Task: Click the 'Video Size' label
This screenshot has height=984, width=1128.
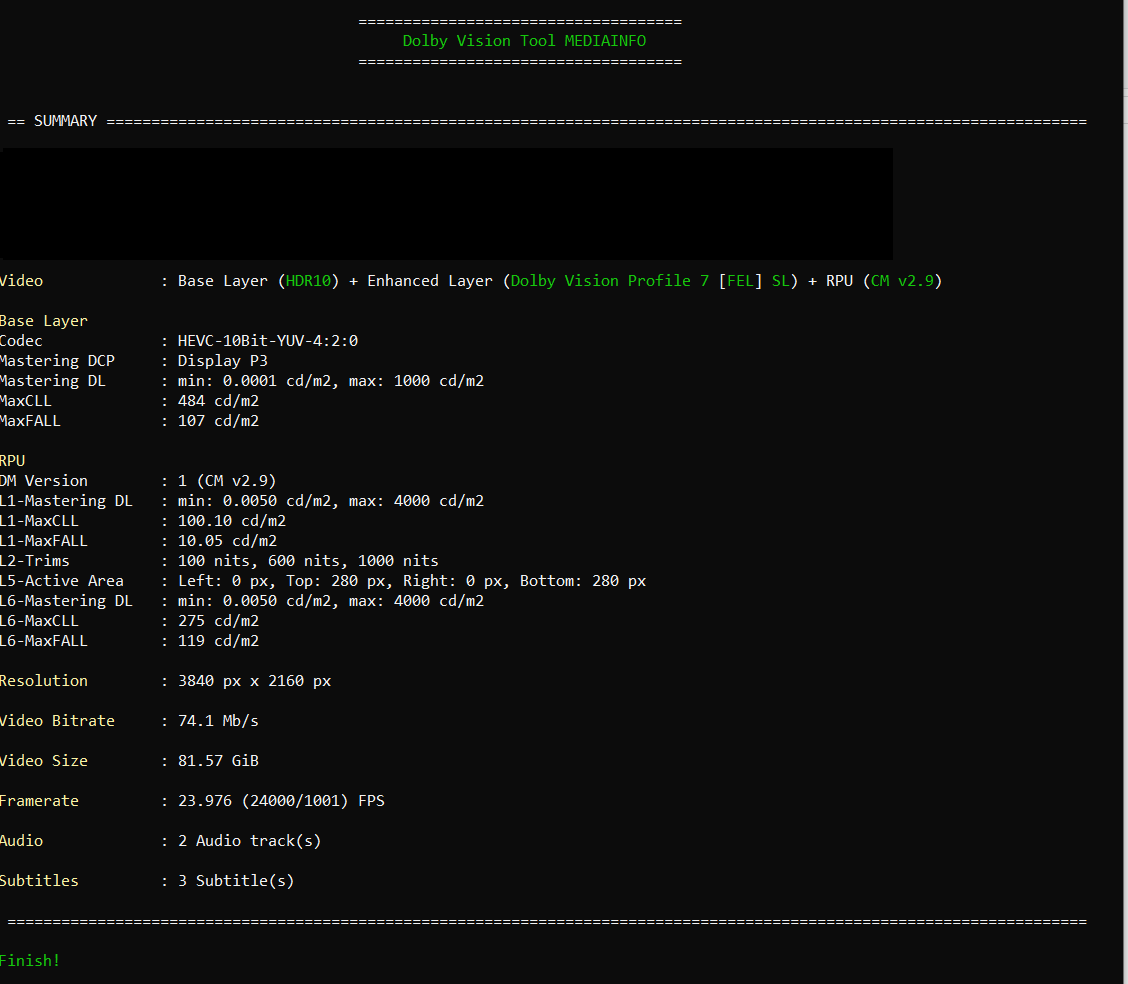Action: click(x=43, y=761)
